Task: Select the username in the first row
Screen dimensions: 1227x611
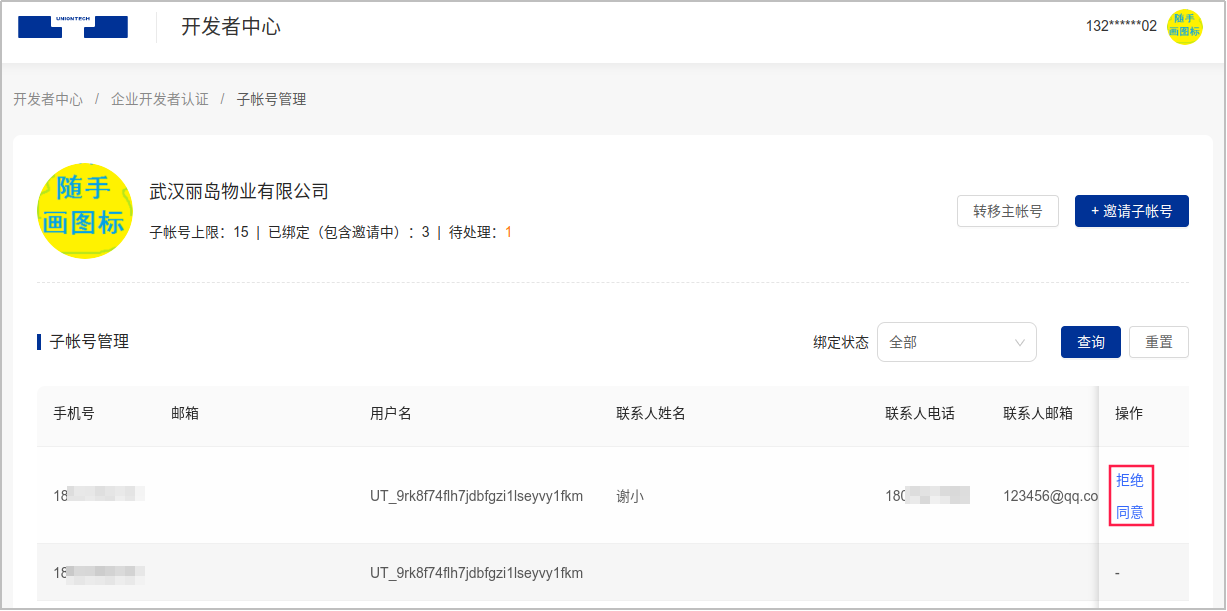Action: (x=476, y=495)
